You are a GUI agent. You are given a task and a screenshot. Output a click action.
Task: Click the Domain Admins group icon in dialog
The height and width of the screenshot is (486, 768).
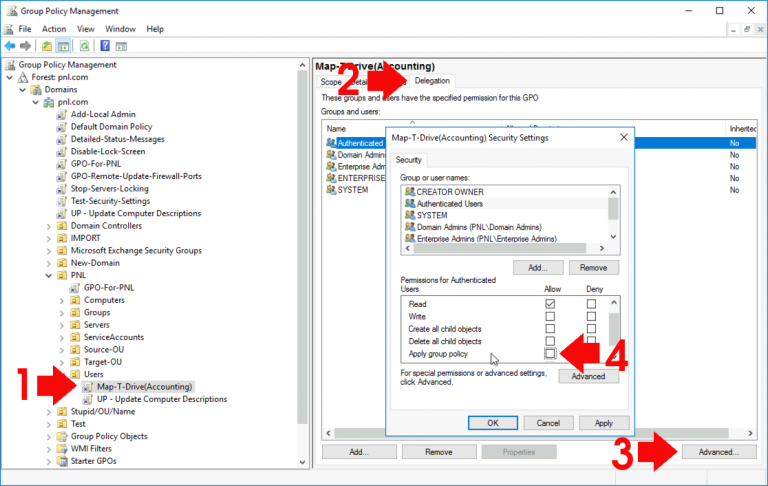410,227
